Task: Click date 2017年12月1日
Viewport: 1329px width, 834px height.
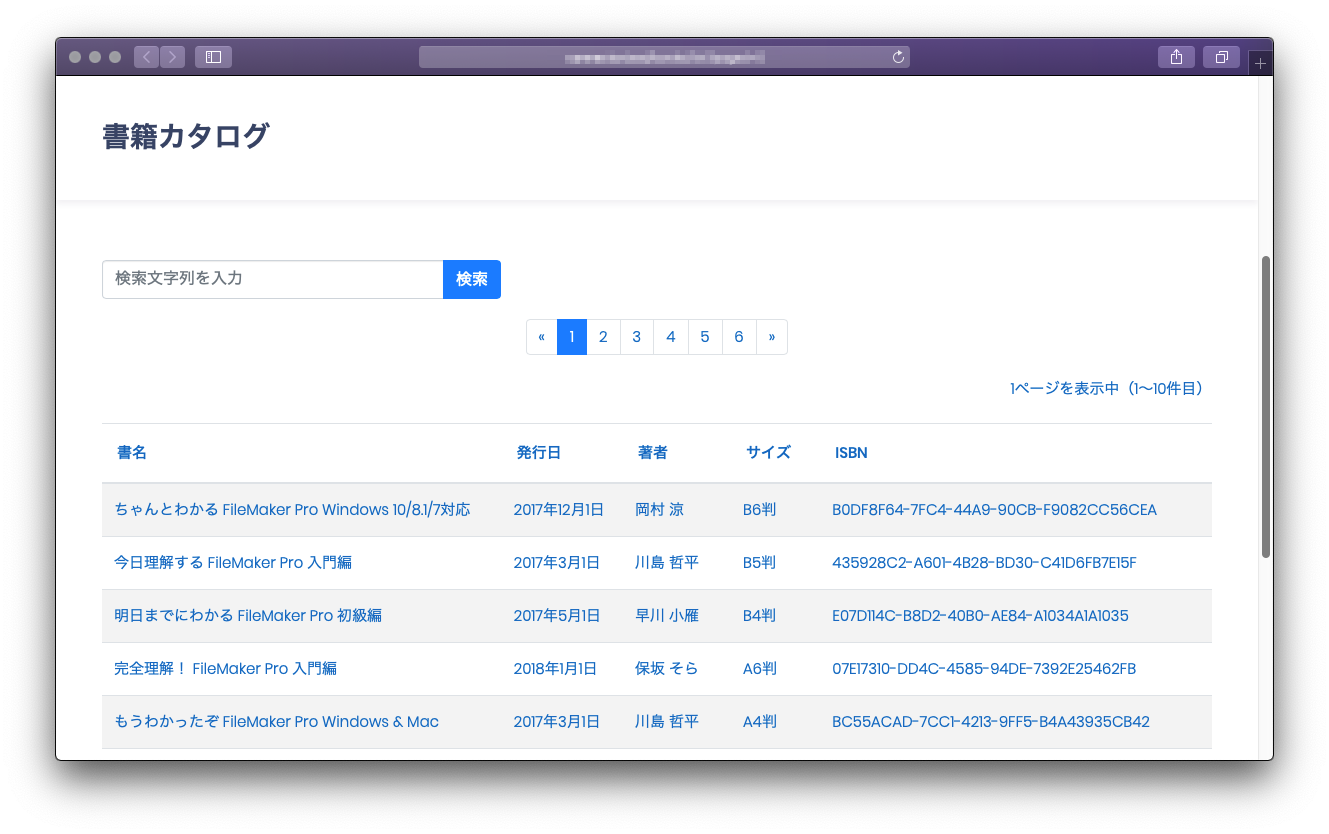Action: click(559, 510)
